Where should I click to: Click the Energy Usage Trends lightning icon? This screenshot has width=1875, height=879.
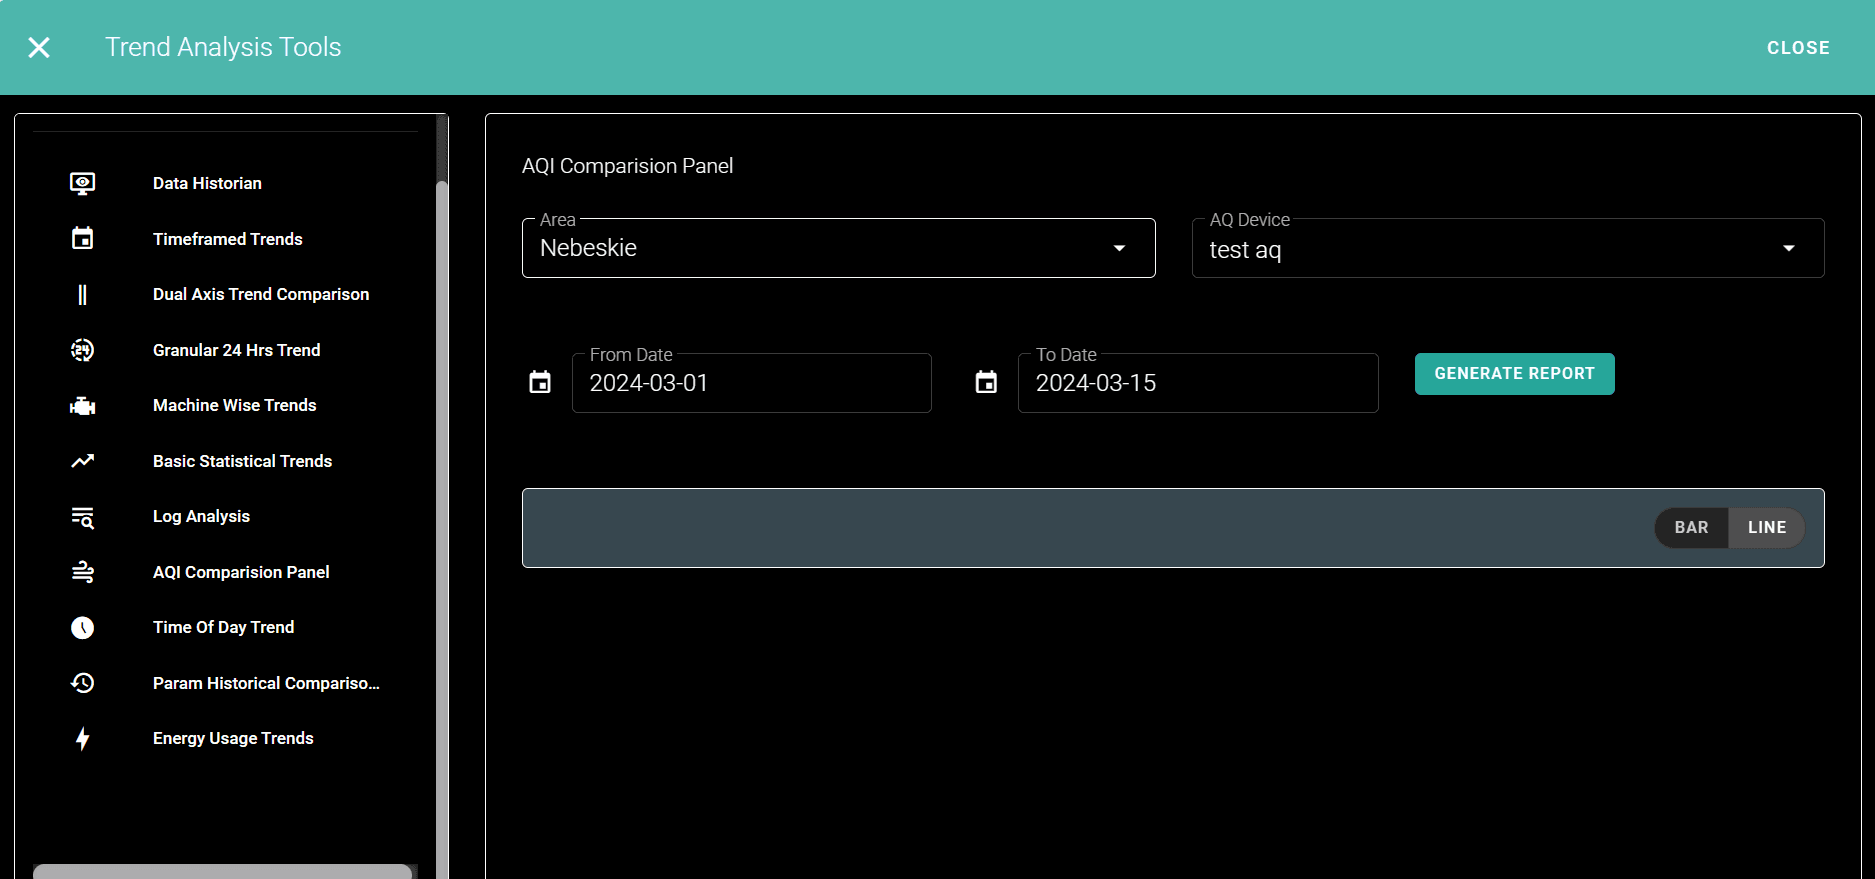pyautogui.click(x=82, y=739)
